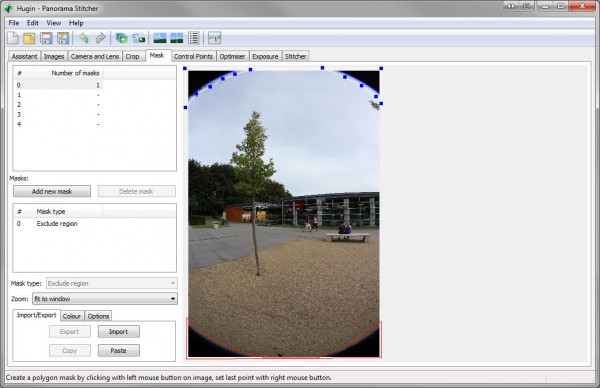Create a new project via toolbar icon

pyautogui.click(x=13, y=38)
